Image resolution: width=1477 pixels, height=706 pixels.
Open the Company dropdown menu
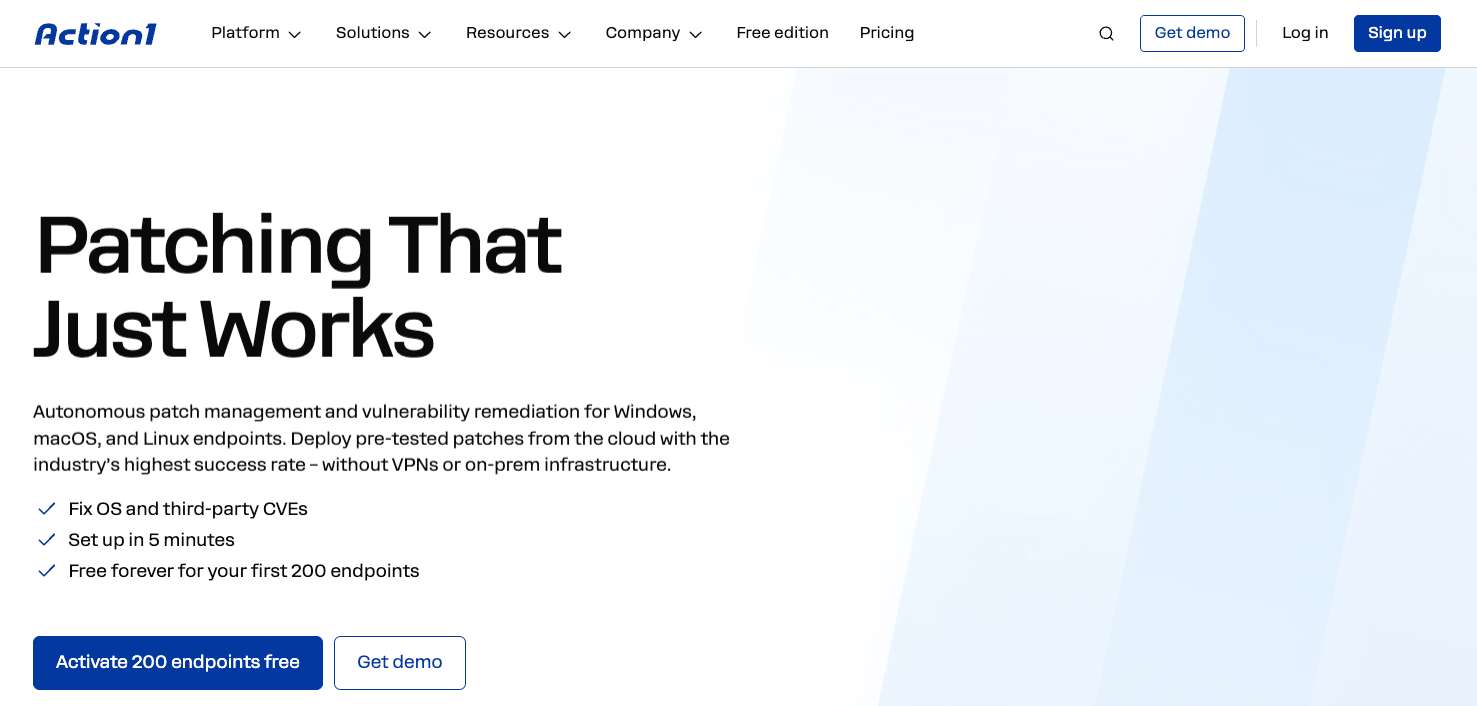click(654, 33)
